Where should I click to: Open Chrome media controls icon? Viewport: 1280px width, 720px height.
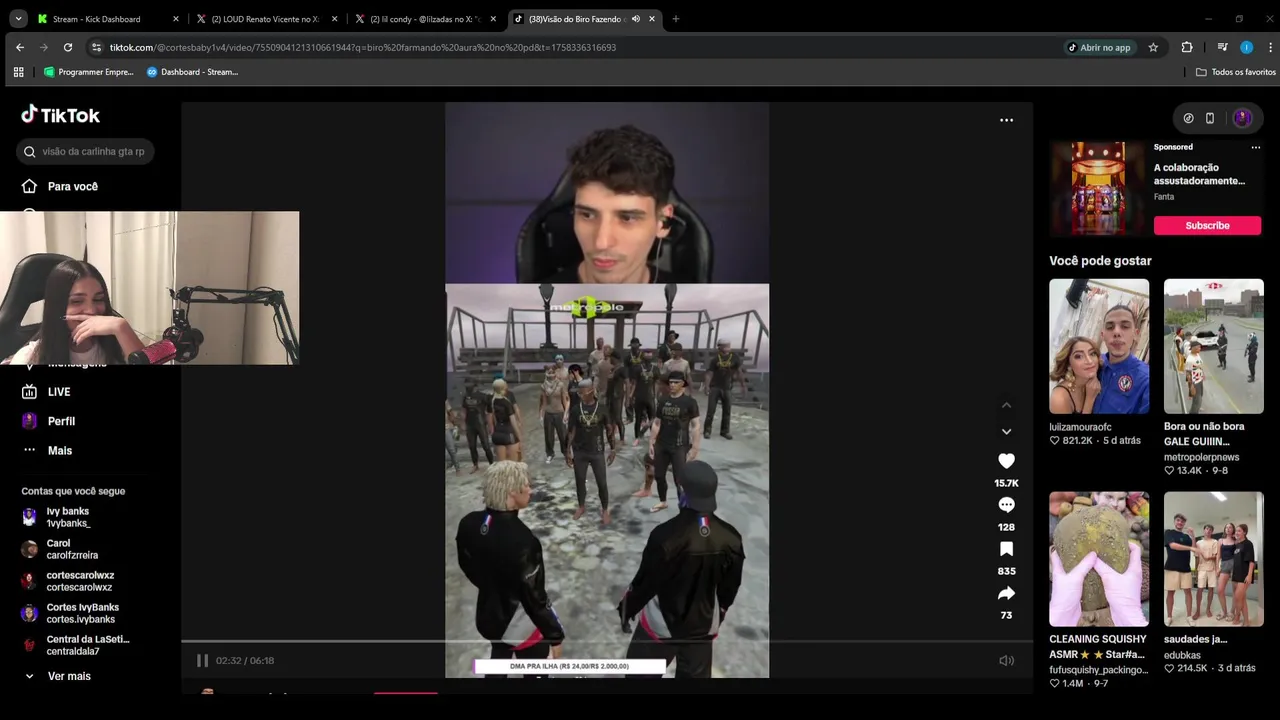coord(1222,47)
